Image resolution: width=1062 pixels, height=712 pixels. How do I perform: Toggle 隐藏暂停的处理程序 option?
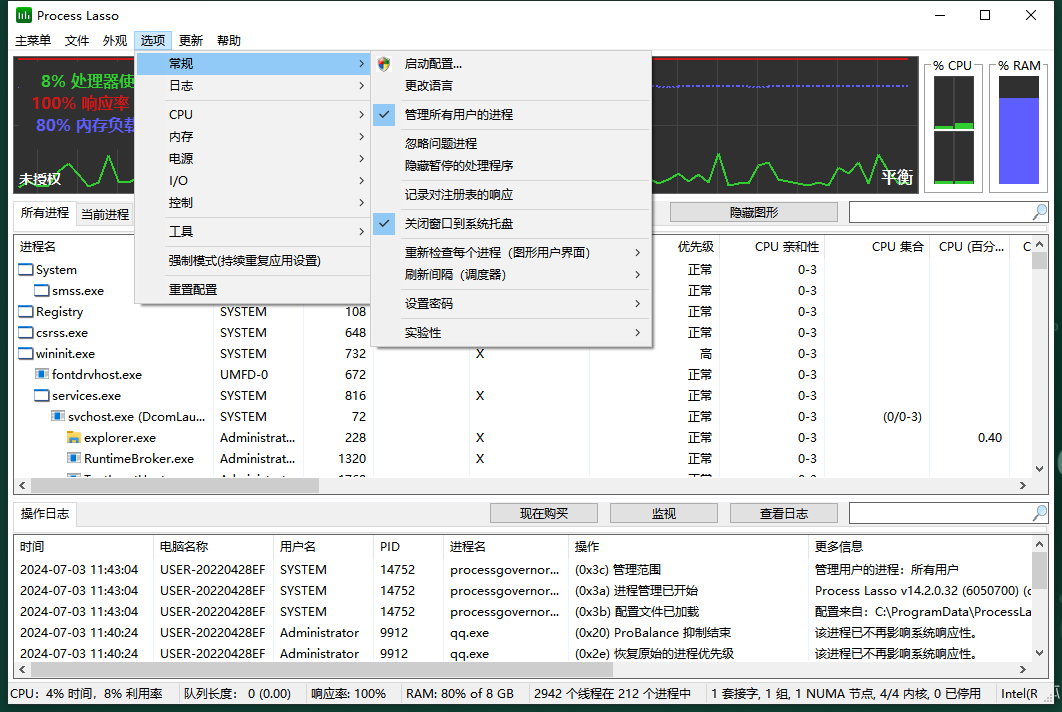point(511,165)
